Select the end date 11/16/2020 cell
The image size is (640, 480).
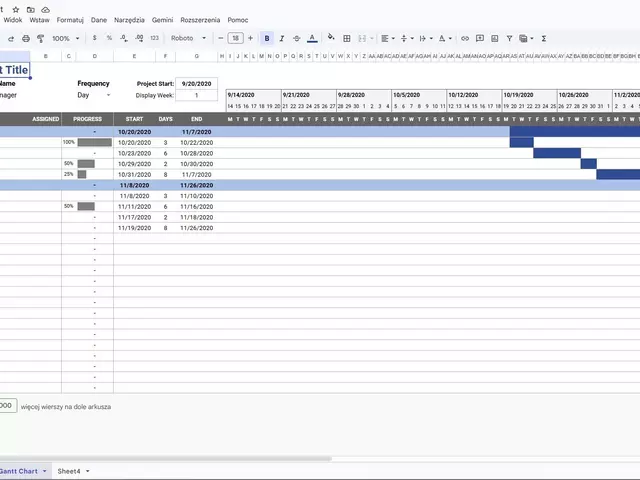click(x=197, y=207)
